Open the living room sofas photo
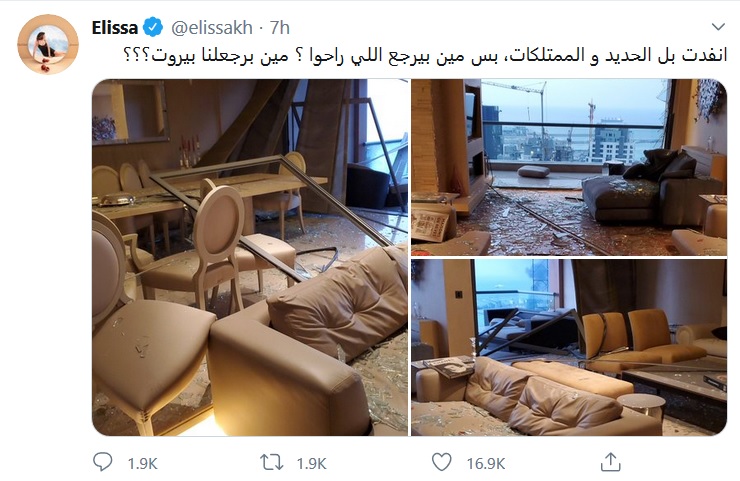 pyautogui.click(x=569, y=347)
